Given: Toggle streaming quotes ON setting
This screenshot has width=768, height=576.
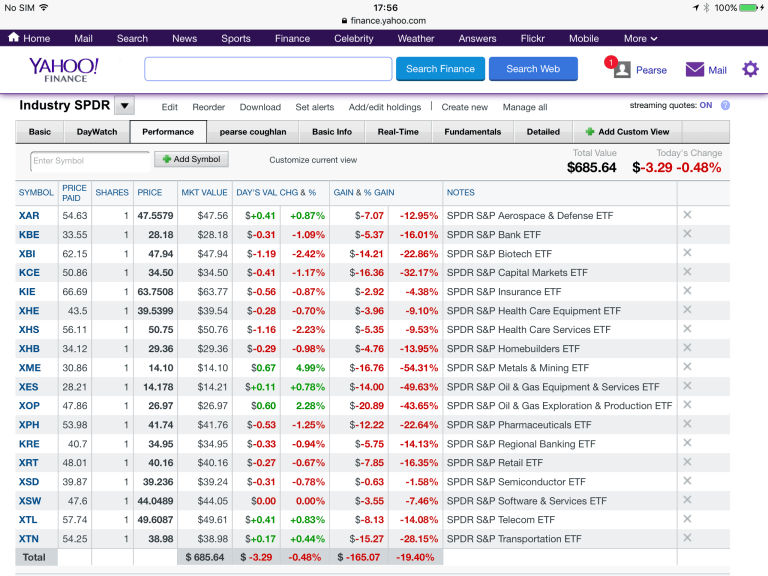Looking at the screenshot, I should 706,106.
